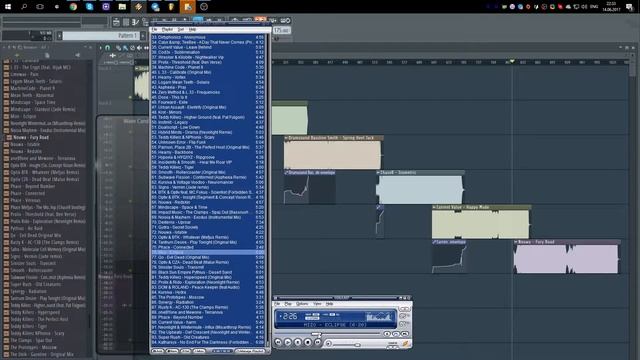Screen dimensions: 640x360
Task: Click the arrow left of Pattern 1 selector
Action: pos(59,36)
